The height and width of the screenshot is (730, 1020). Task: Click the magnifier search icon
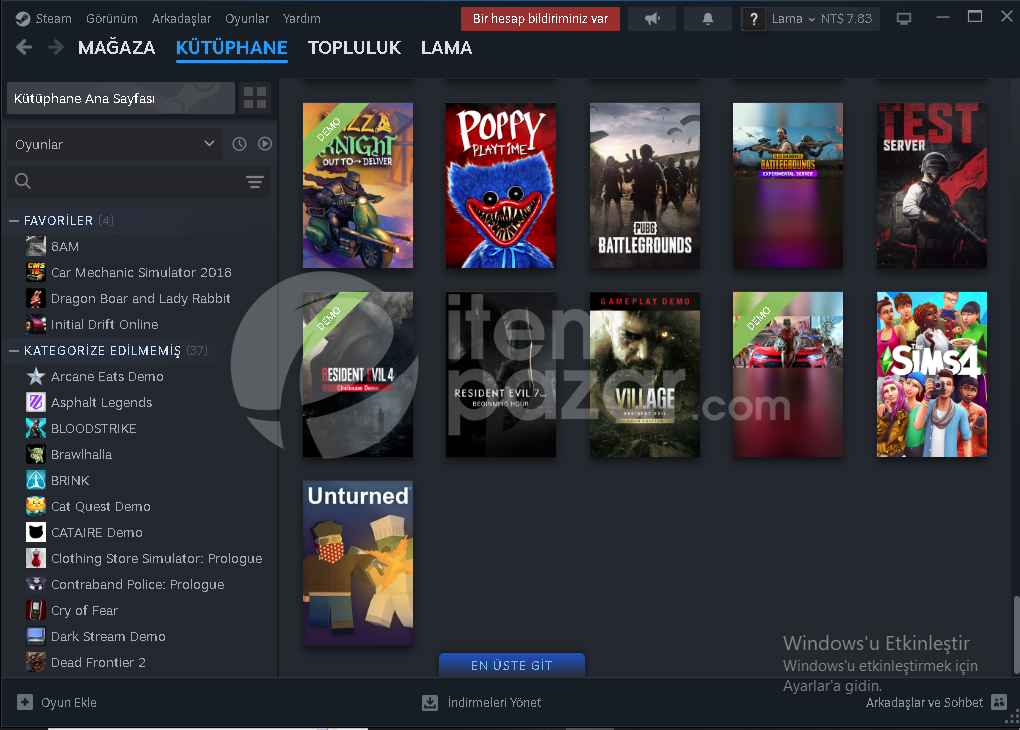coord(23,181)
